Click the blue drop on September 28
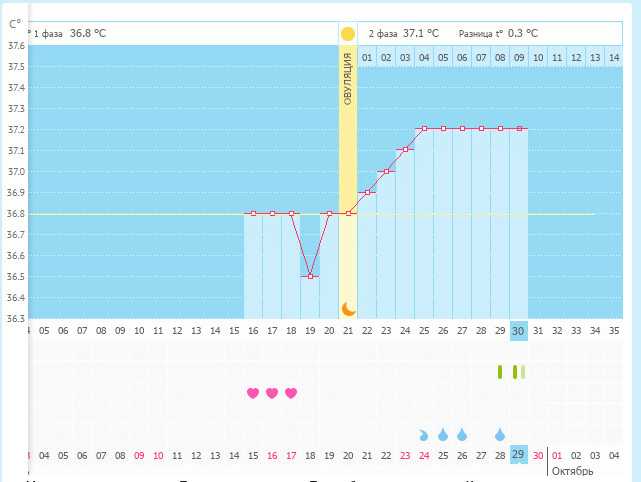 click(x=500, y=434)
